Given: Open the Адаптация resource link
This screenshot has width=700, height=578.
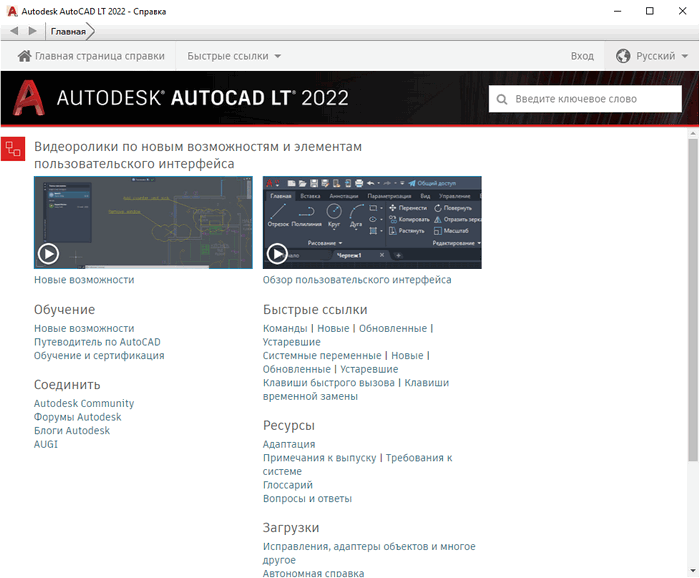Looking at the screenshot, I should point(289,444).
